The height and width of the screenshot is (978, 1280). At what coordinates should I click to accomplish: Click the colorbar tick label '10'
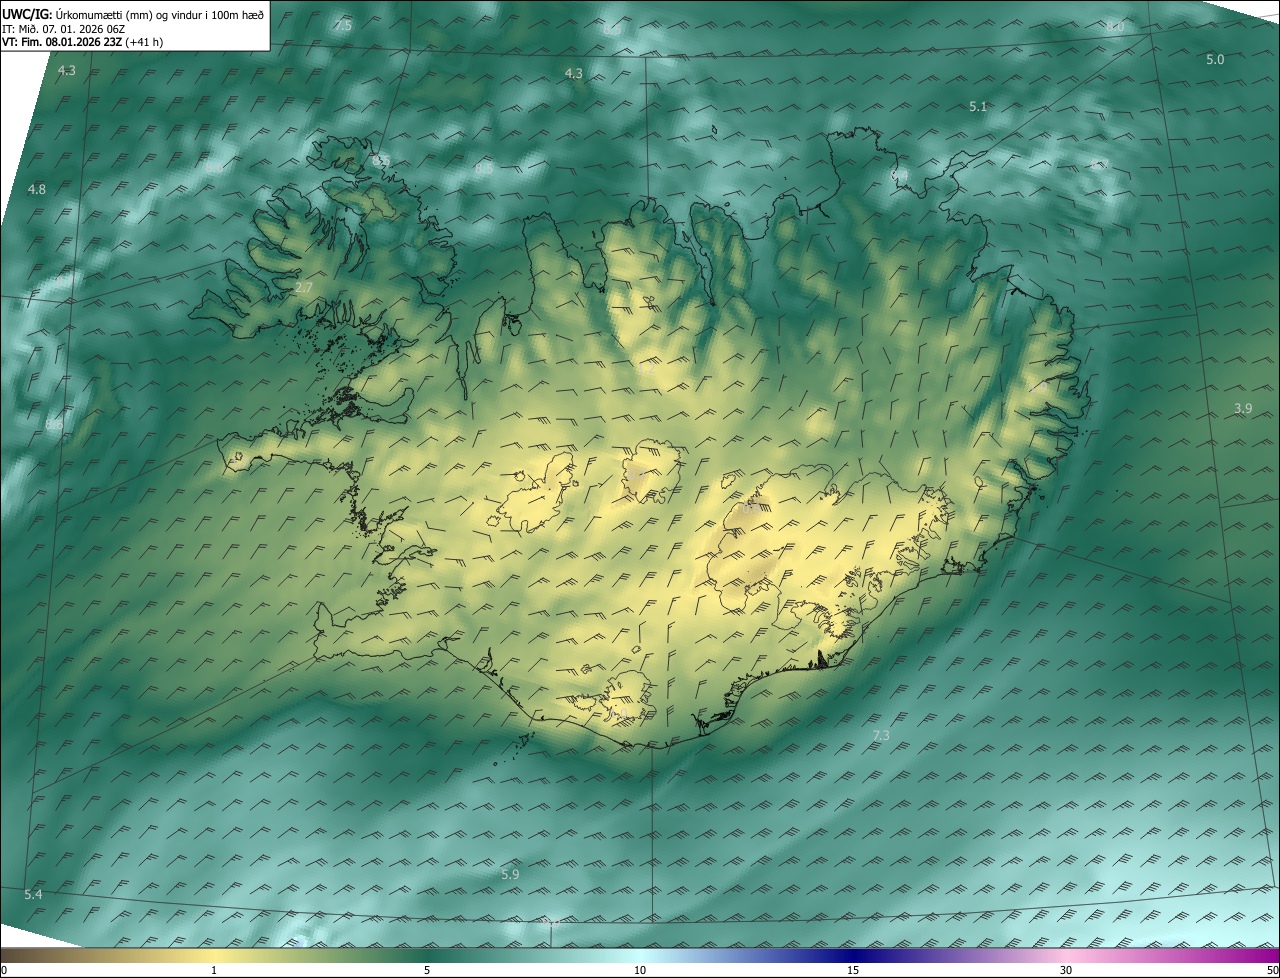click(x=640, y=971)
